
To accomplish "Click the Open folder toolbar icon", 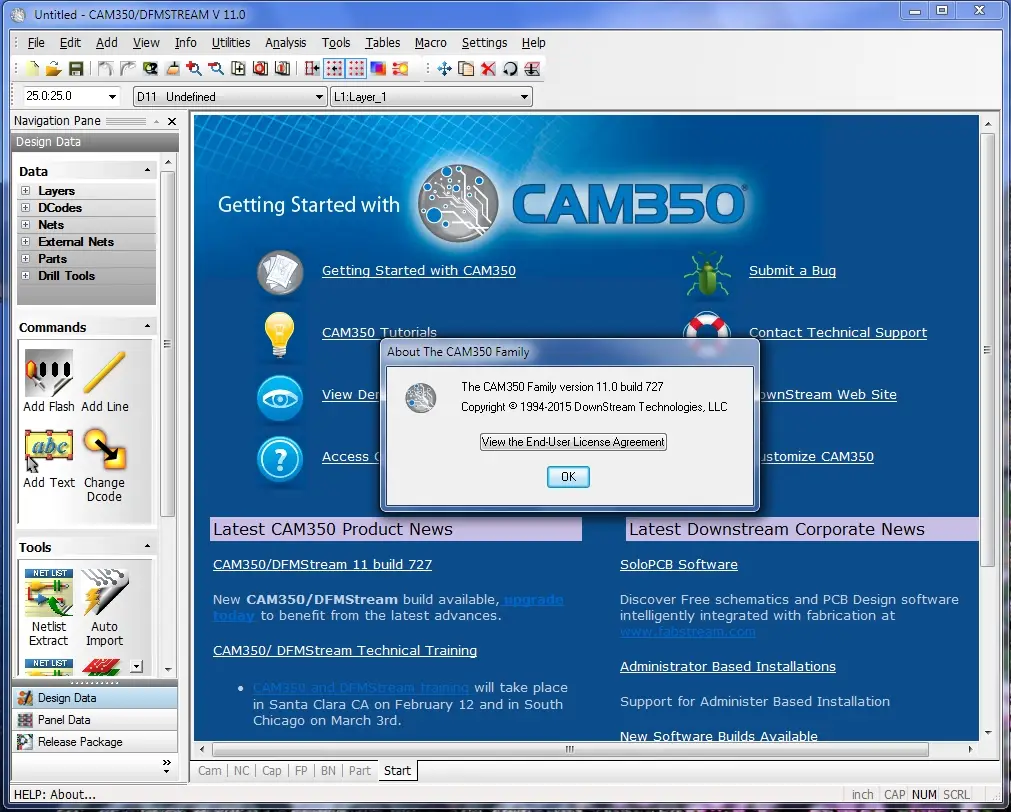I will 54,68.
